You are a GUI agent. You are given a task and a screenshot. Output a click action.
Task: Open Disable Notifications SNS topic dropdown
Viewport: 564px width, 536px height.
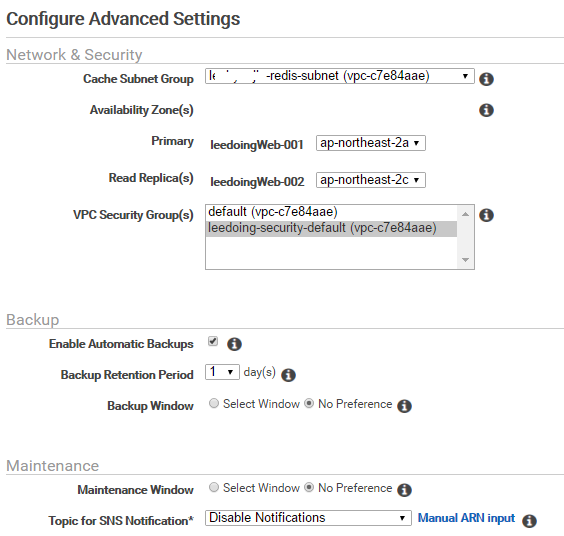point(308,518)
